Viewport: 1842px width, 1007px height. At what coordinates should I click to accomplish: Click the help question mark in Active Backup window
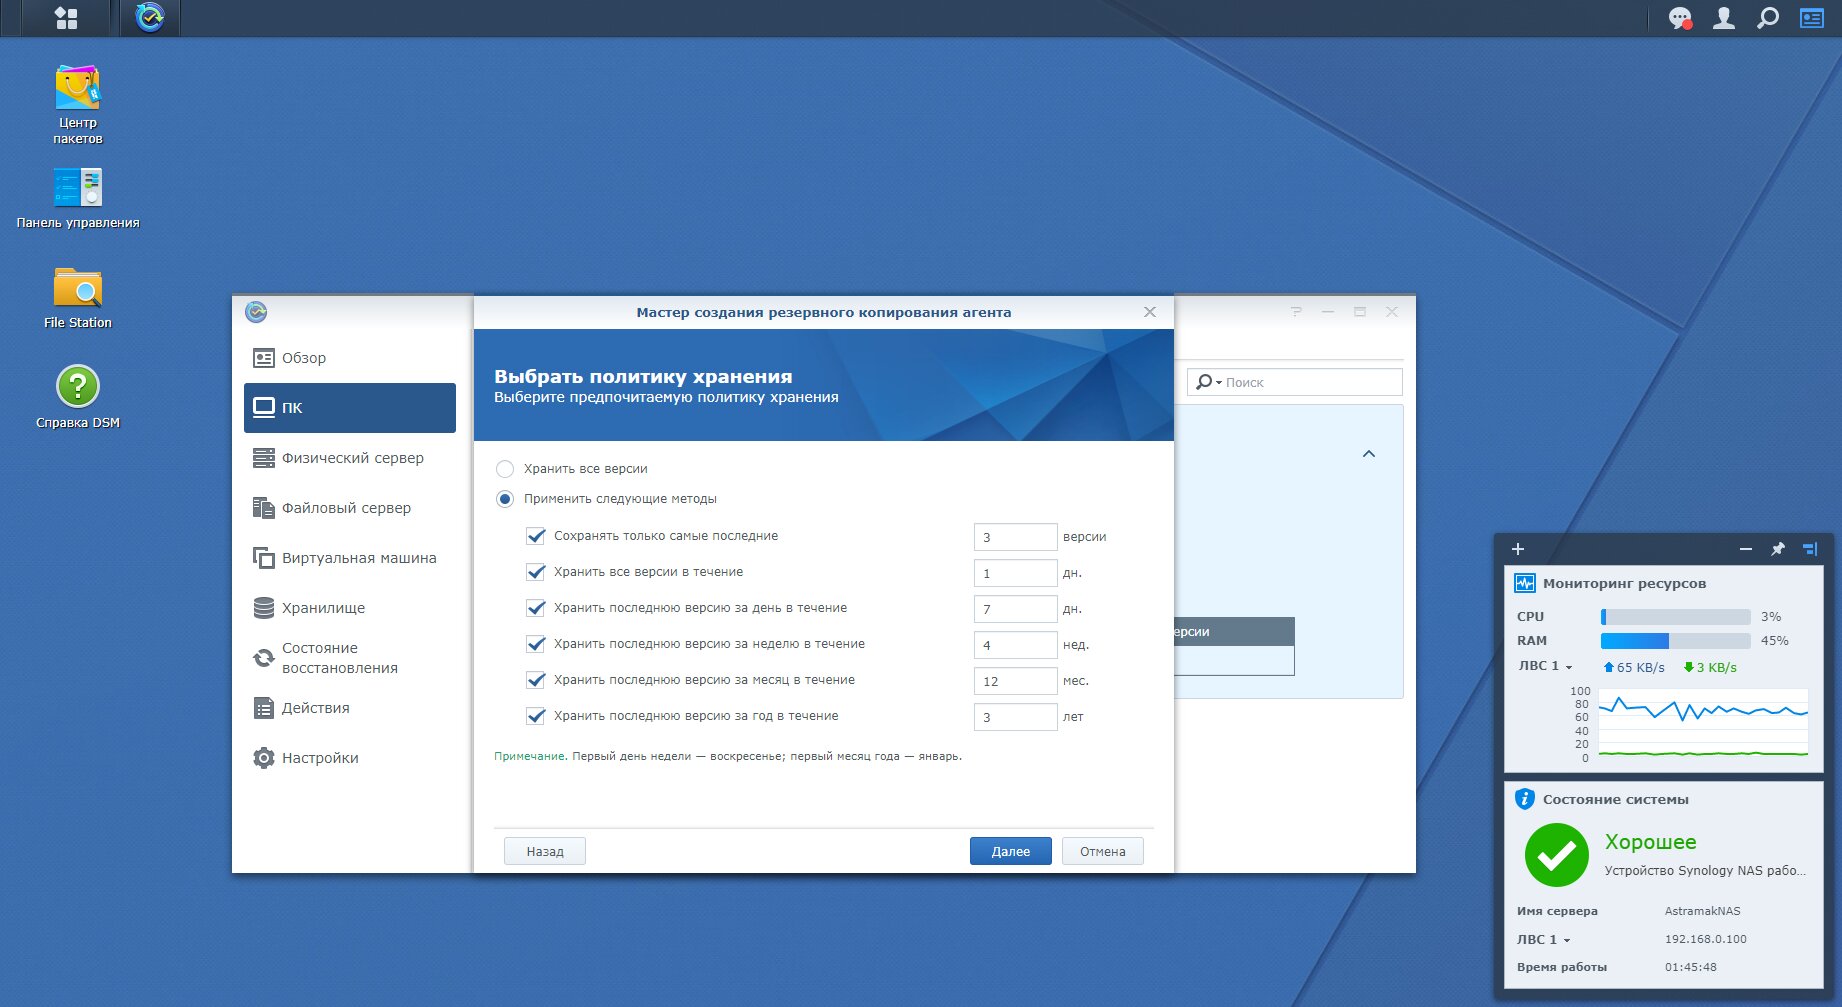coord(1296,312)
